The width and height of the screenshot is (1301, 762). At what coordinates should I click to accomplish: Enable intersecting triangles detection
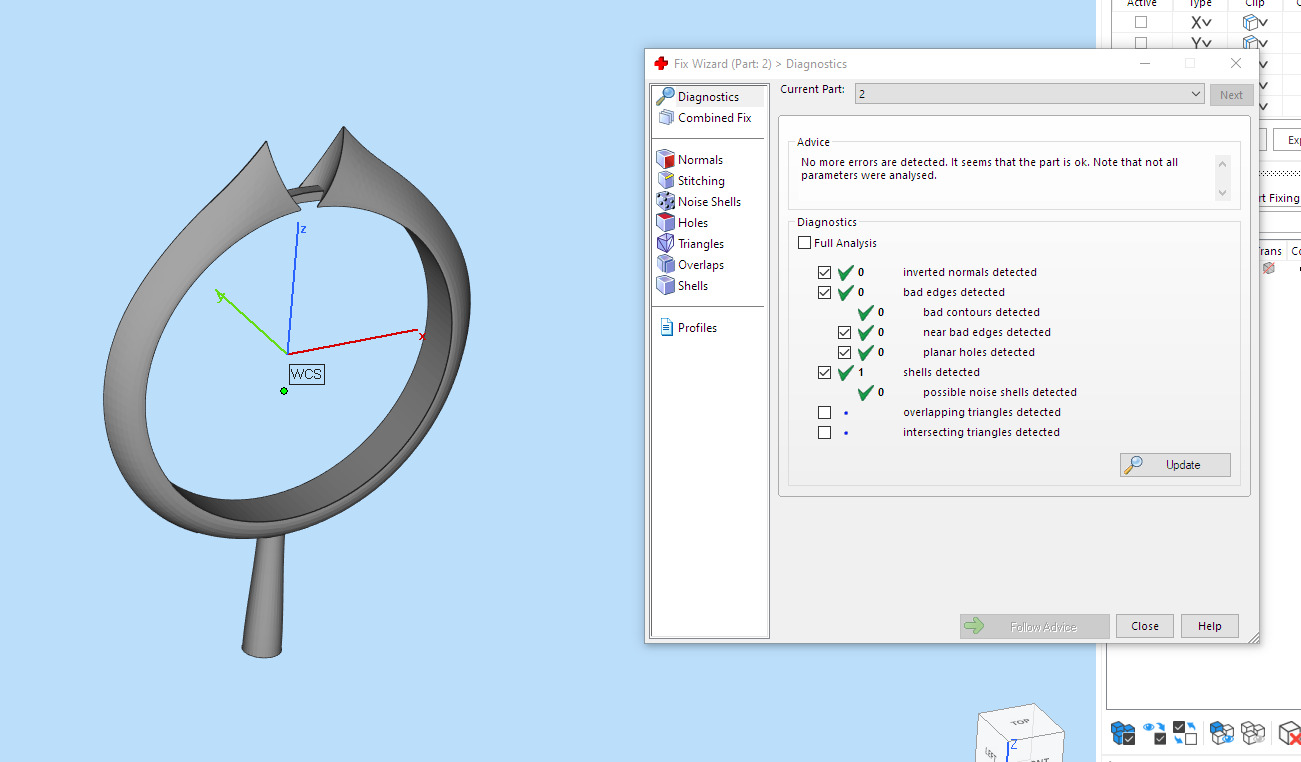click(824, 432)
